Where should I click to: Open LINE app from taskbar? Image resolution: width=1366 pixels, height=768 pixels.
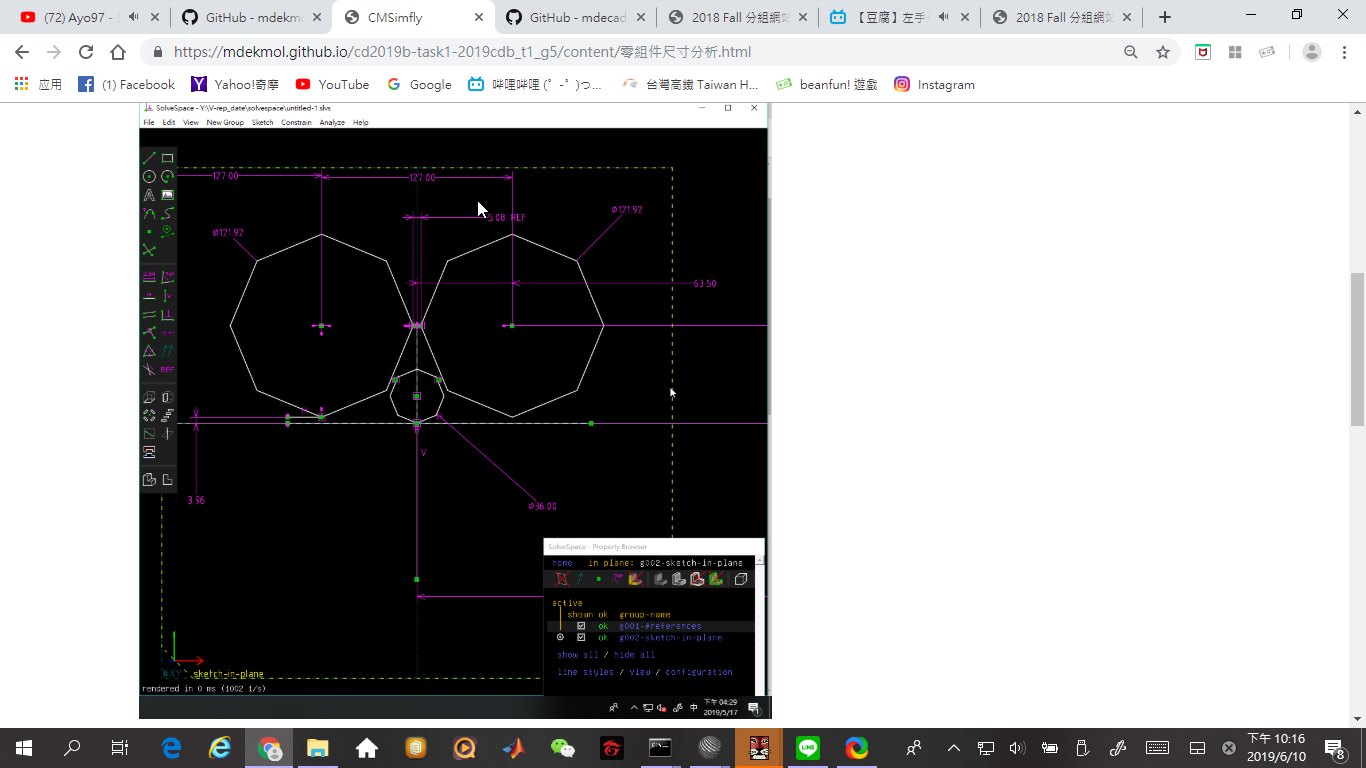(808, 748)
